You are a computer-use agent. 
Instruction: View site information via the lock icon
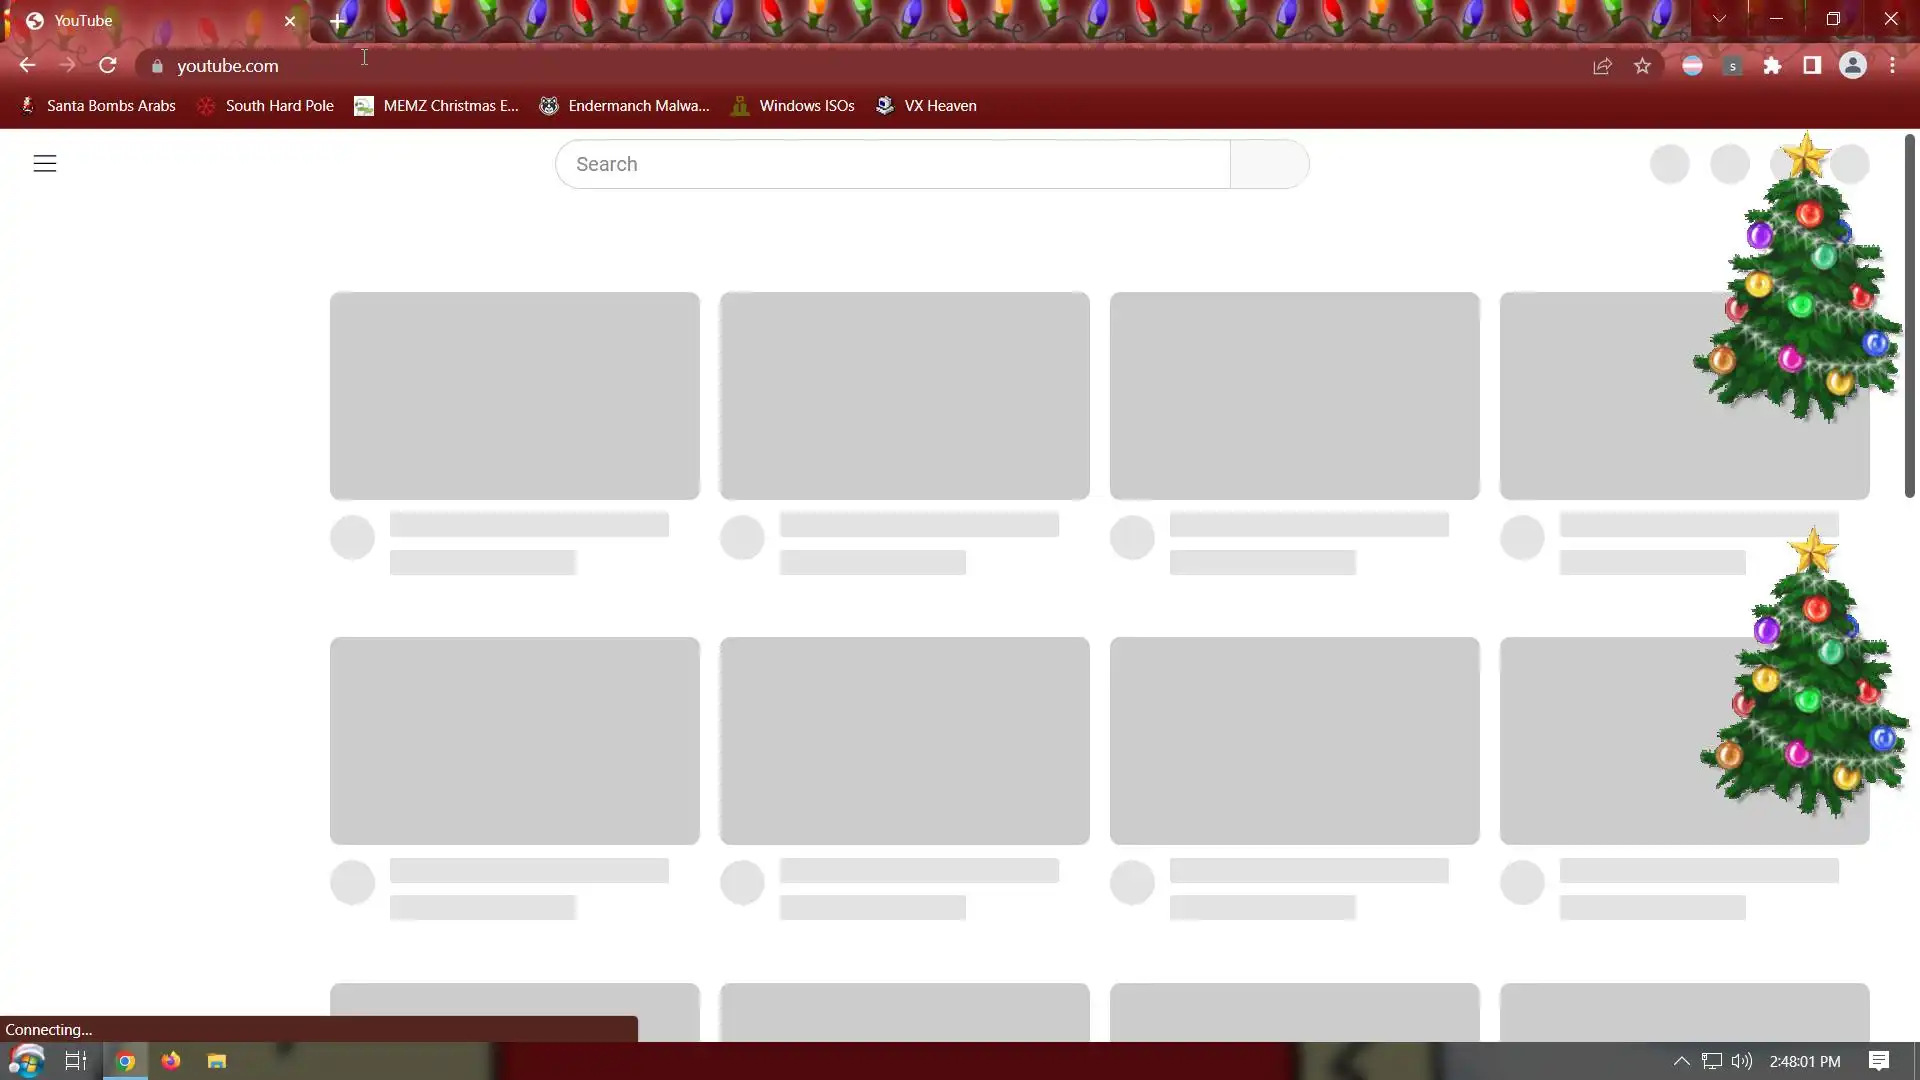[x=157, y=66]
